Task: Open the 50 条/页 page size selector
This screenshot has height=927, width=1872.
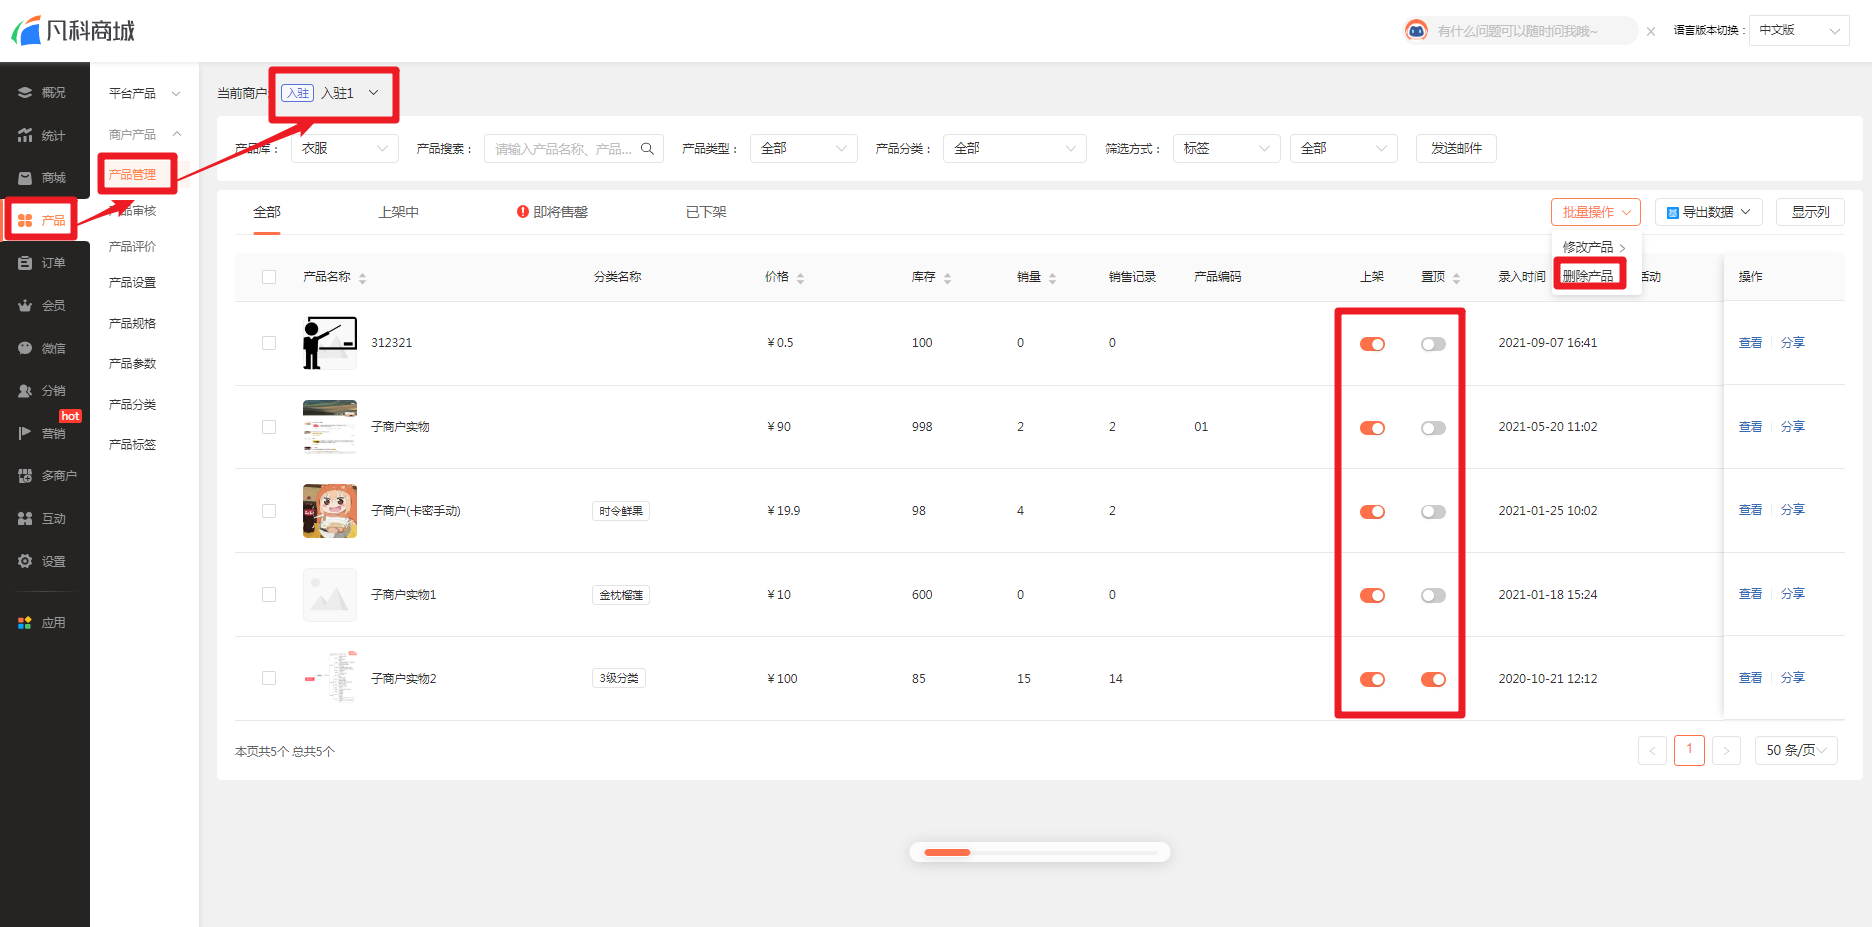Action: [1796, 750]
